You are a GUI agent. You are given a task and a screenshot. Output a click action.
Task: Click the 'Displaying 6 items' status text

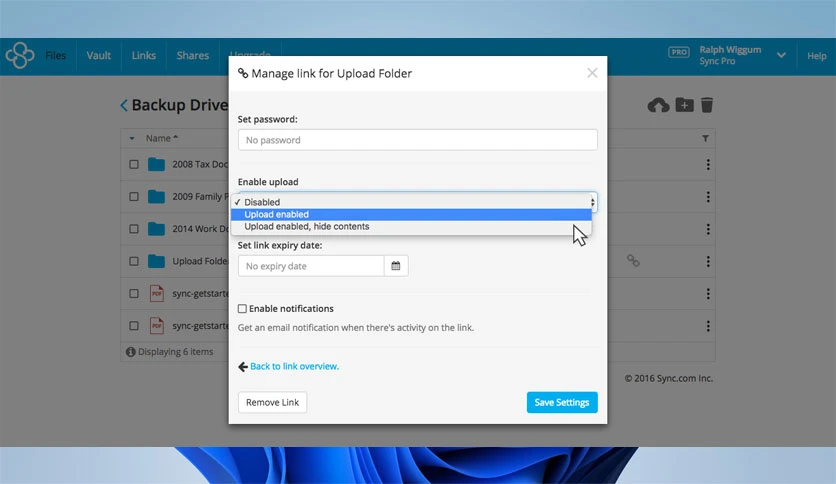click(175, 352)
